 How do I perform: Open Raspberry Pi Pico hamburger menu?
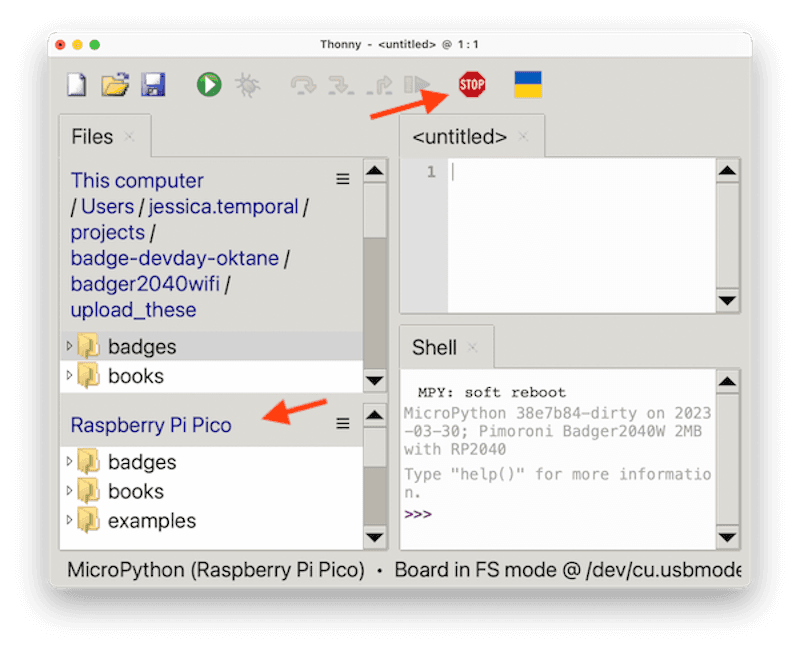coord(343,423)
